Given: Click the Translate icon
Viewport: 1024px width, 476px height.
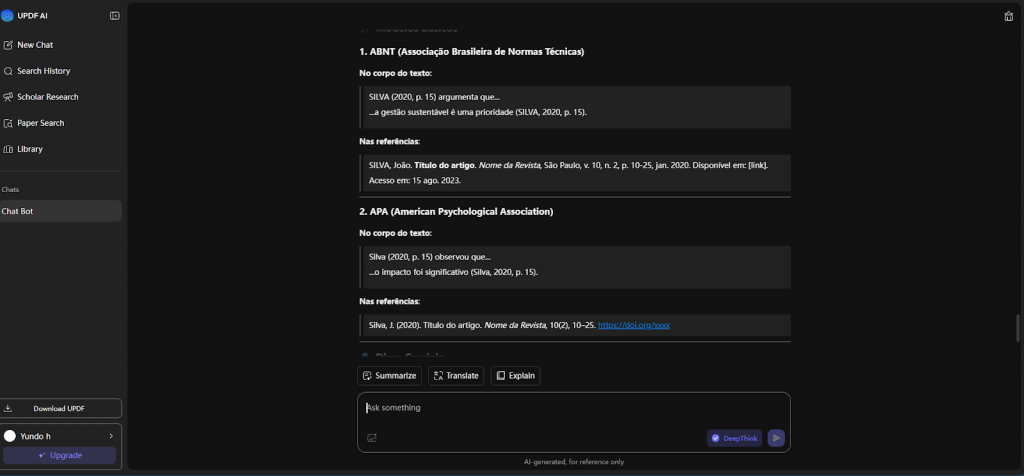Looking at the screenshot, I should click(438, 376).
